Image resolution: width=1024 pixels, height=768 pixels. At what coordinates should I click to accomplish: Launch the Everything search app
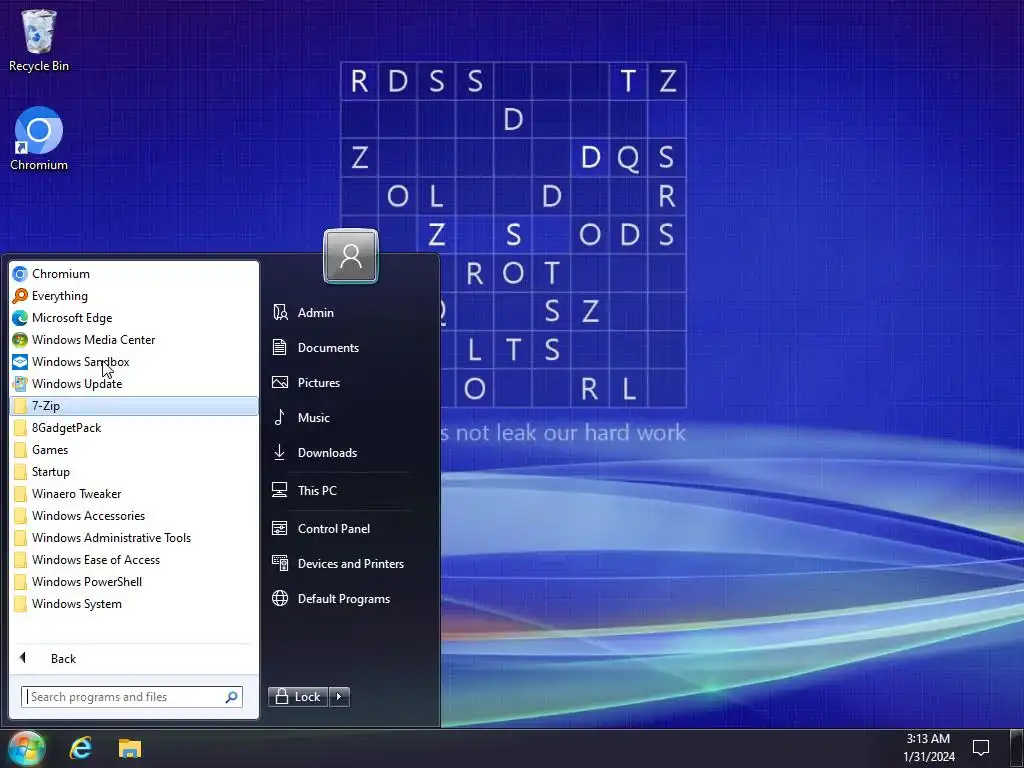coord(134,296)
